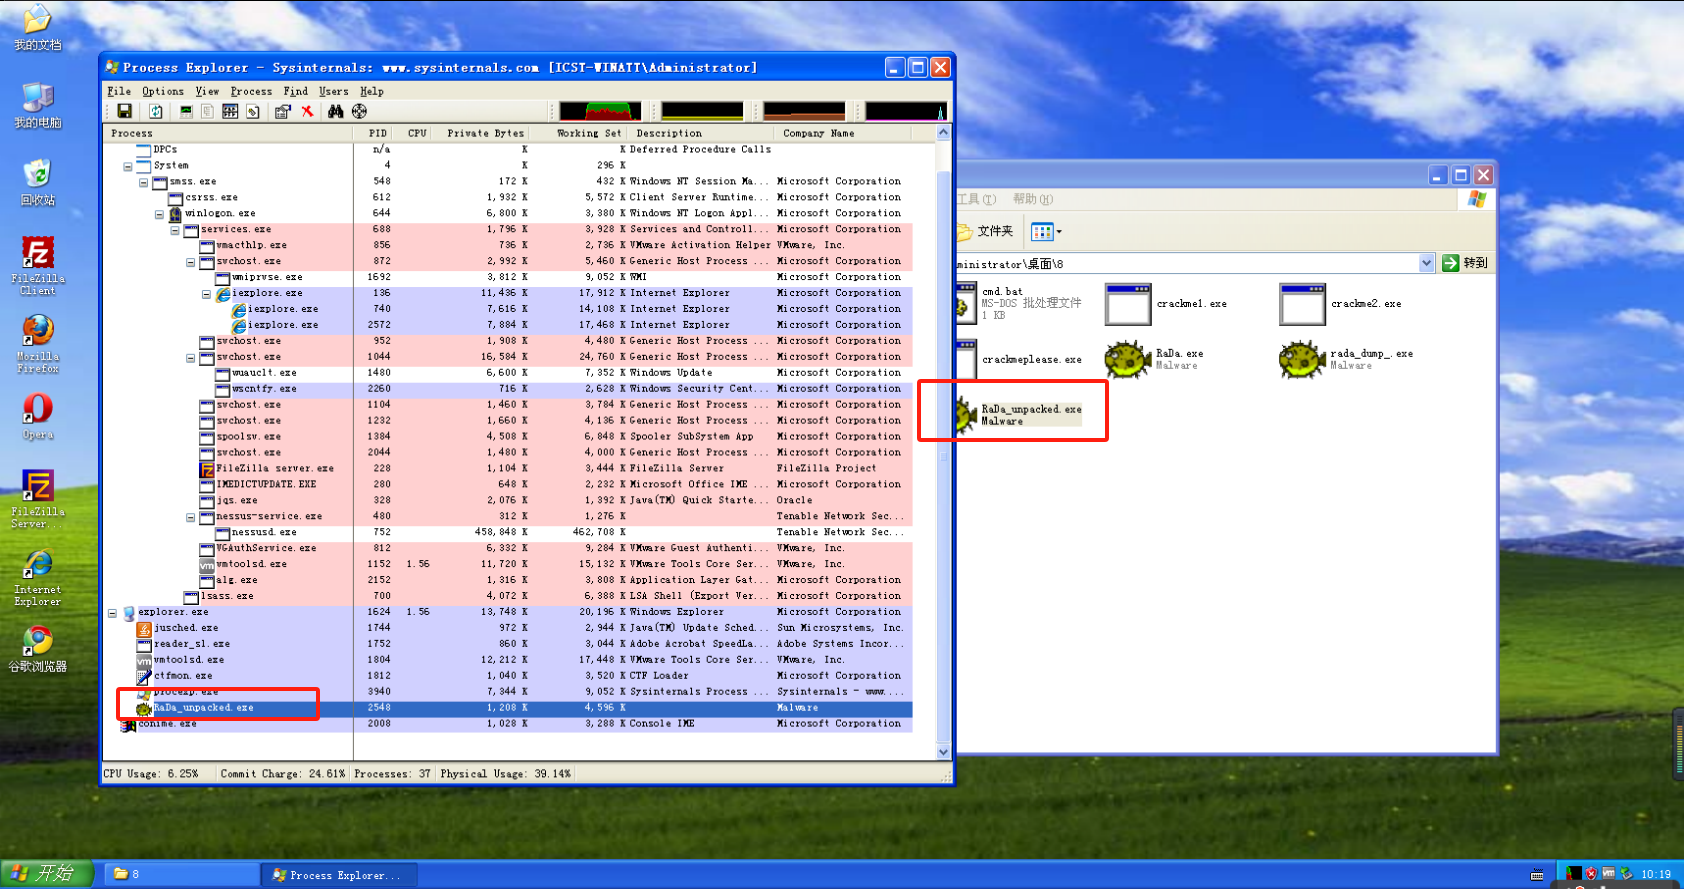Click the clock in the system tray
Screen dimensions: 1684x889
1656,874
